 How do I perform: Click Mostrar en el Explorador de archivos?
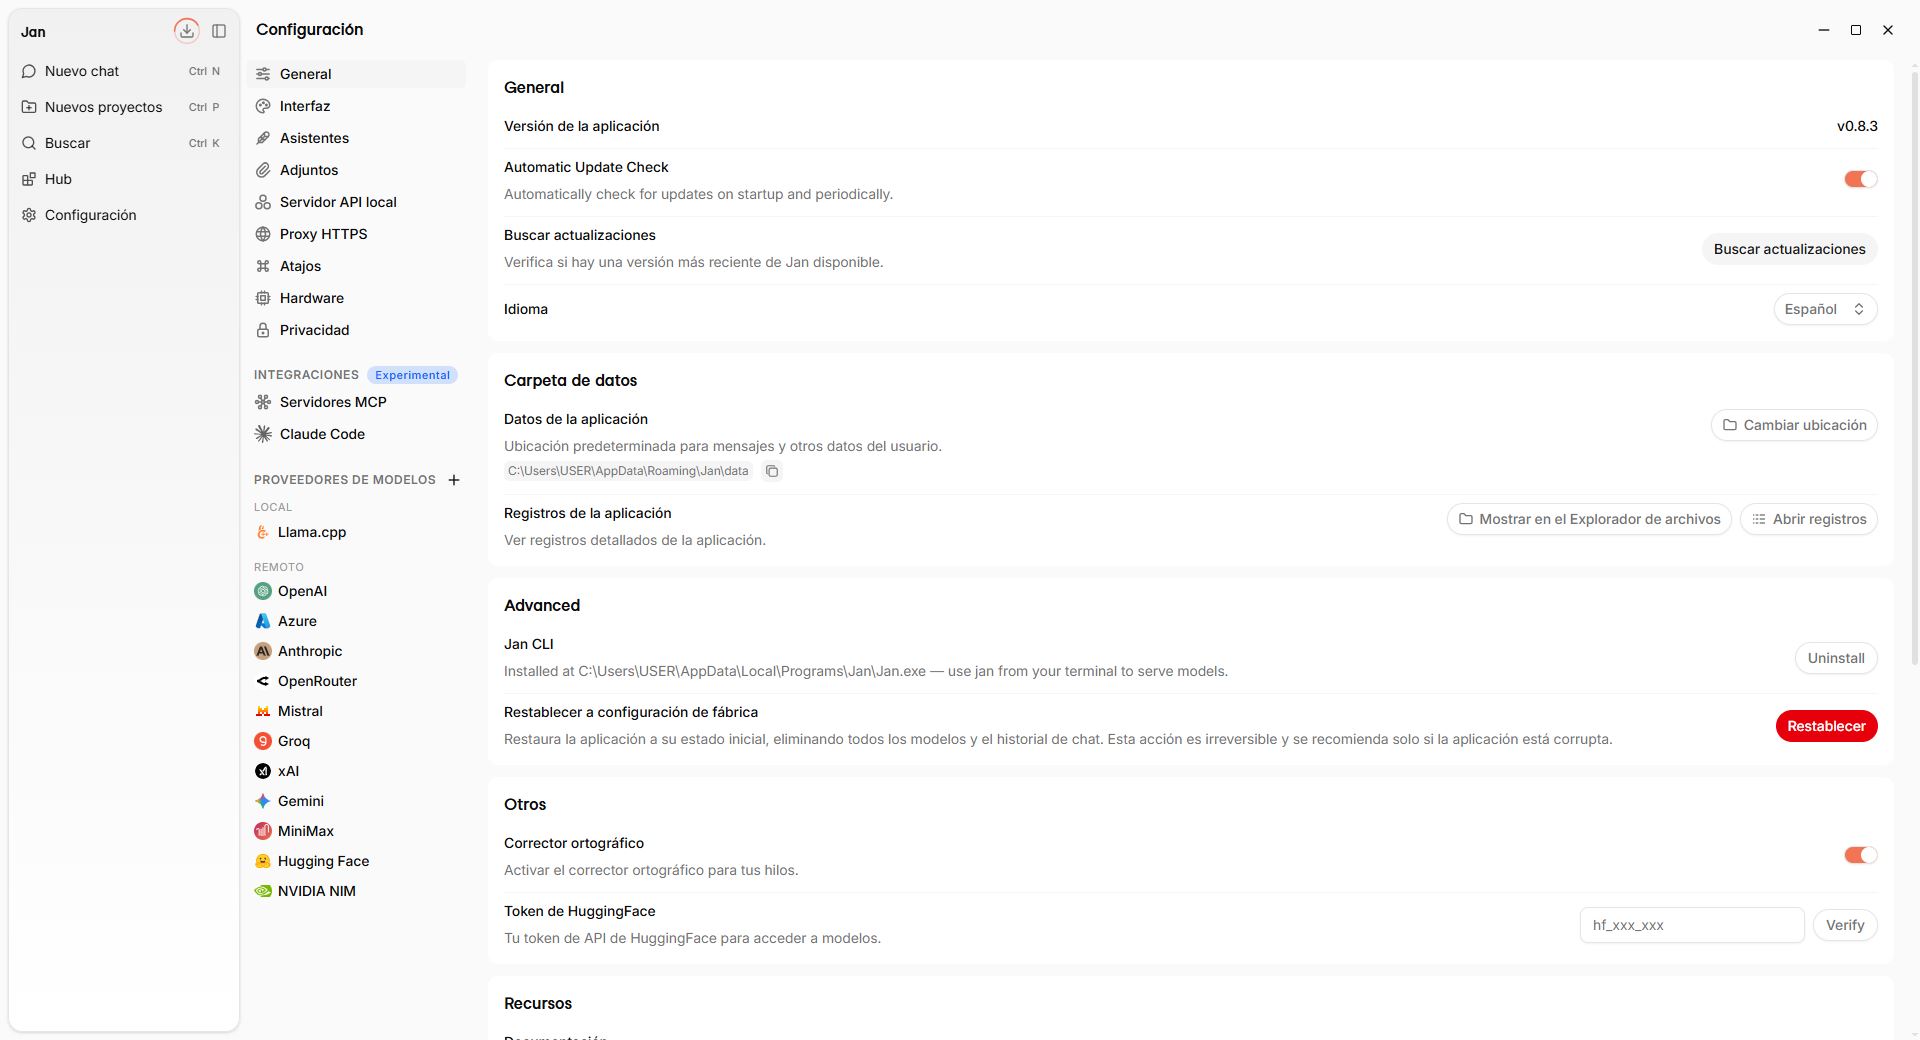(1589, 519)
